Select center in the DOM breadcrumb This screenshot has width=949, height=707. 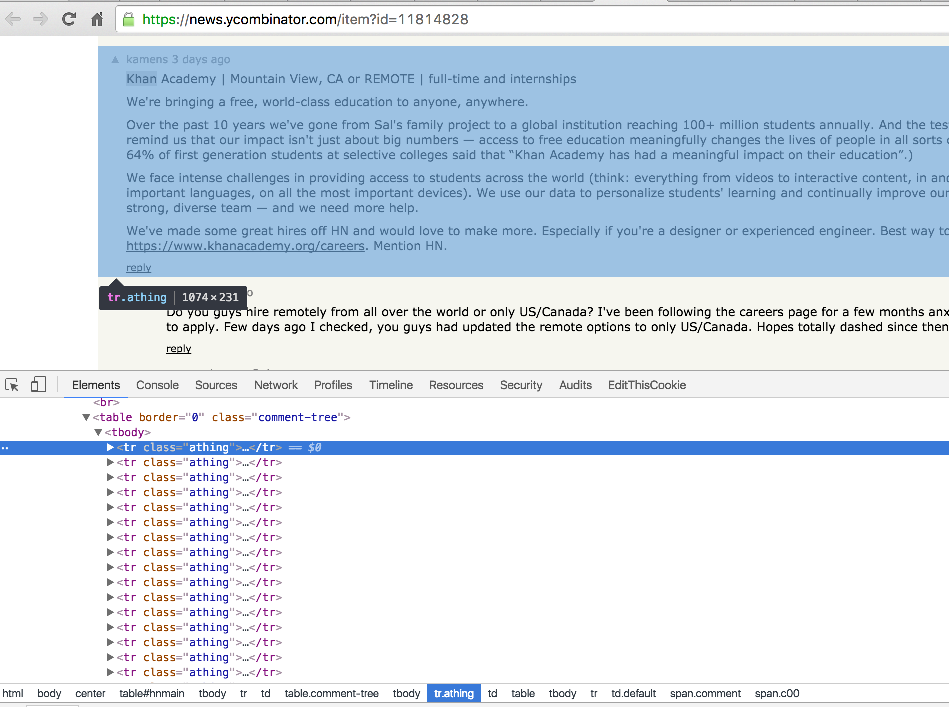(90, 694)
